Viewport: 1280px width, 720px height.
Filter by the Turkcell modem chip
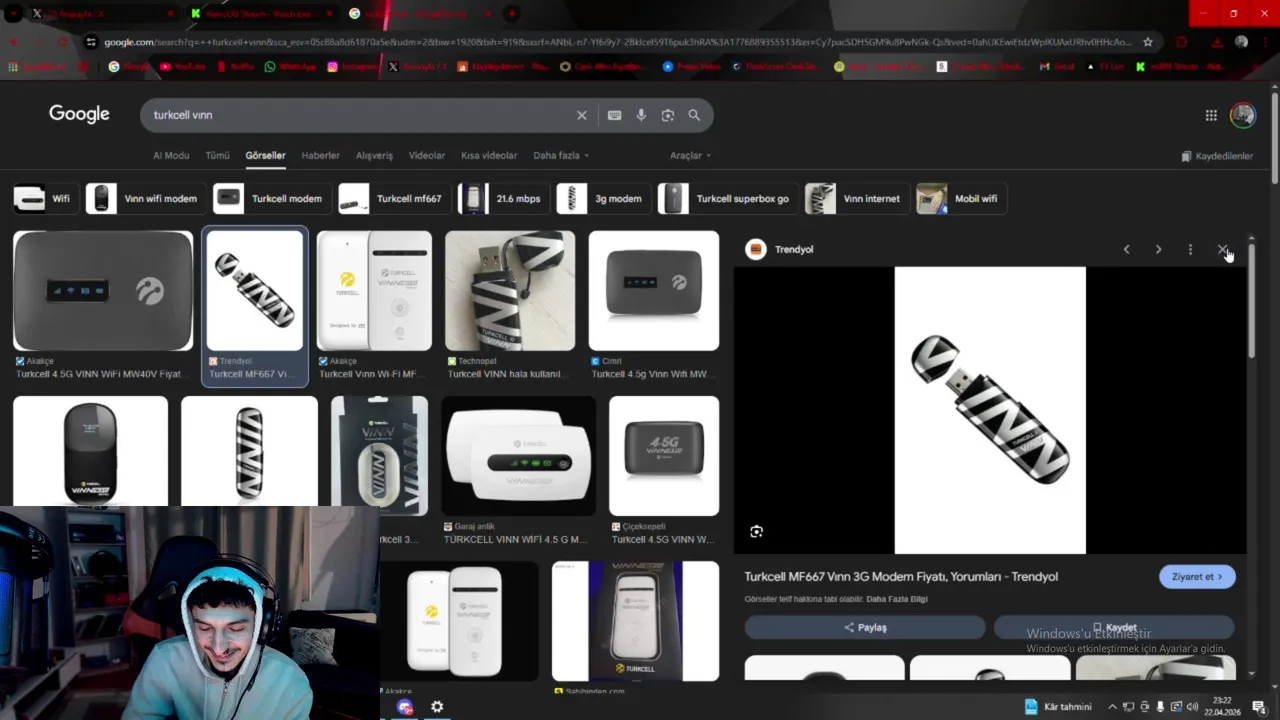coord(271,198)
